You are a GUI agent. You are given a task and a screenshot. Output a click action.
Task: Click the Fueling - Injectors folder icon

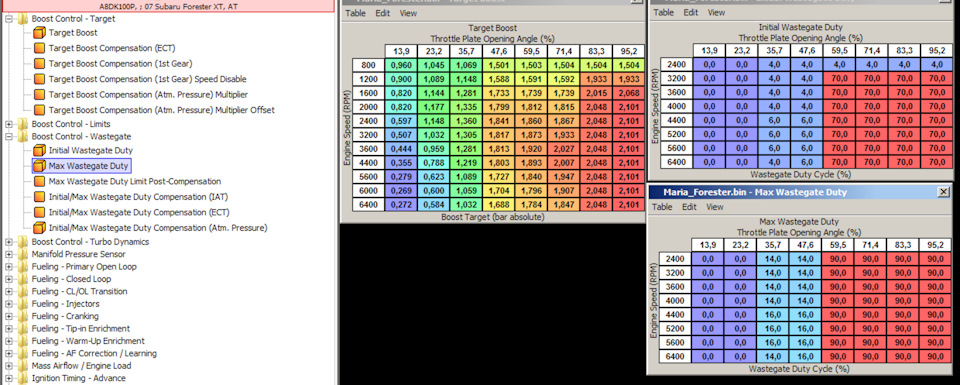tap(23, 304)
